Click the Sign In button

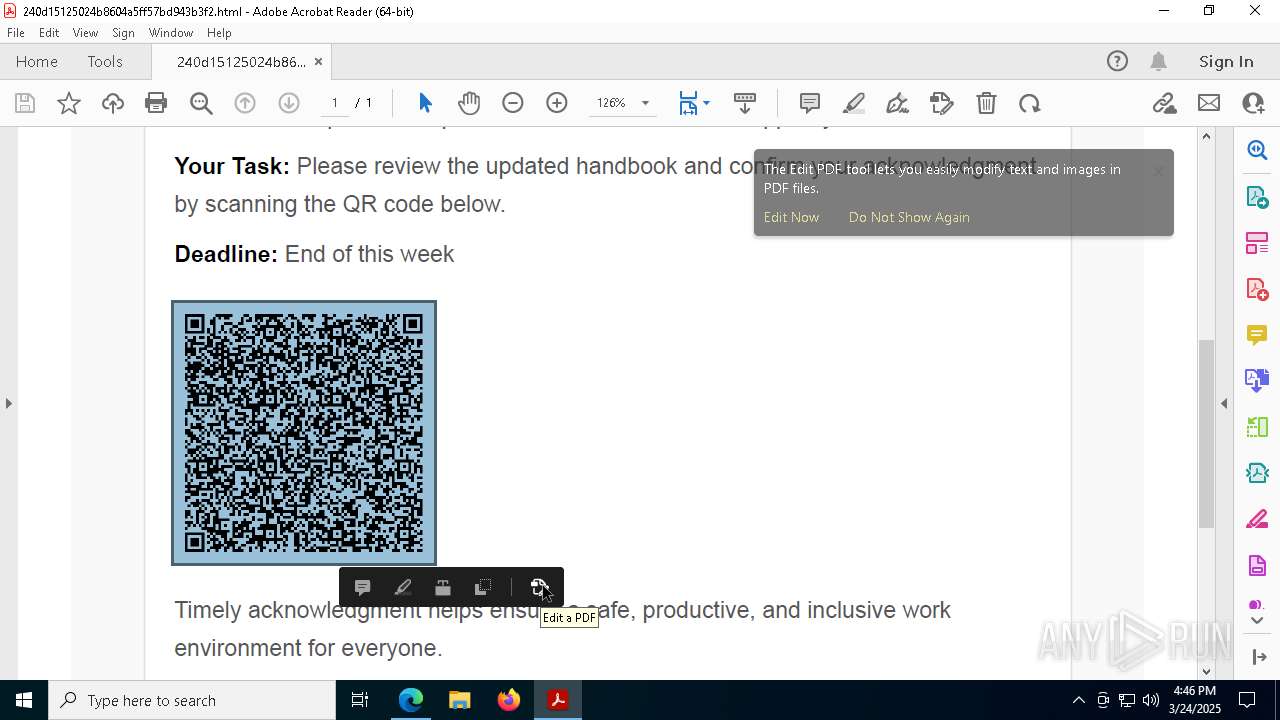coord(1226,62)
